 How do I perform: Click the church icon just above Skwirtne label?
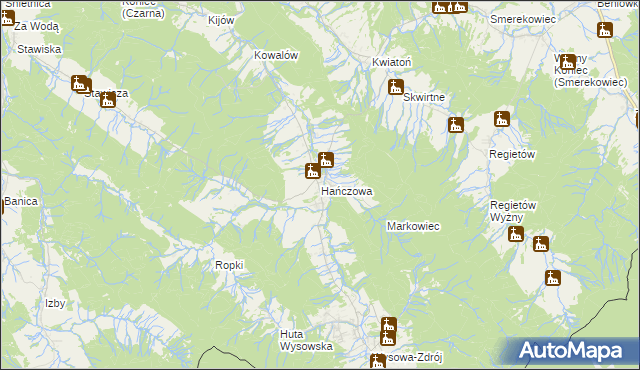click(x=396, y=87)
